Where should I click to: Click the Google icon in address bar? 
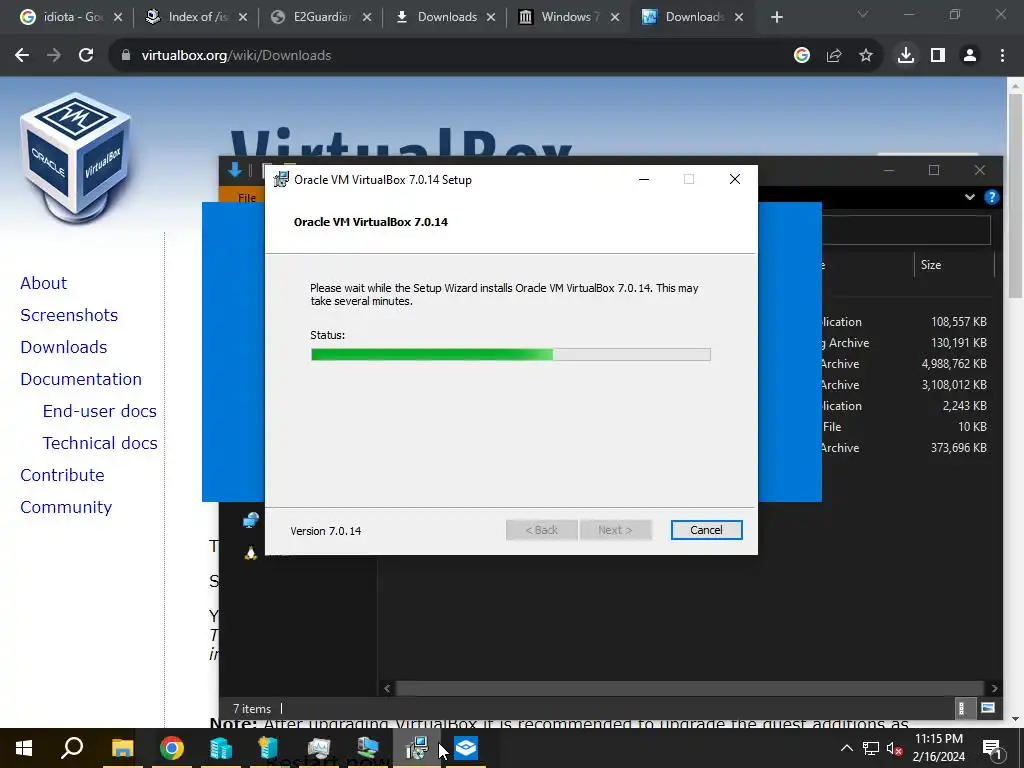pyautogui.click(x=802, y=56)
